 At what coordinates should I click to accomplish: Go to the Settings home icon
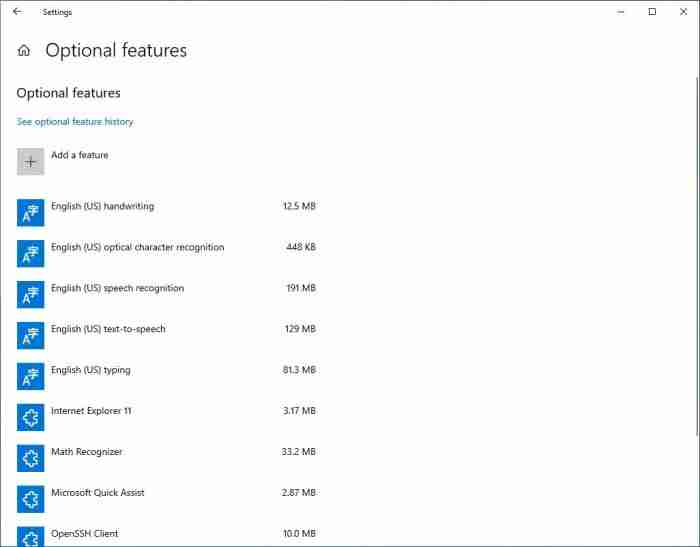(x=24, y=51)
